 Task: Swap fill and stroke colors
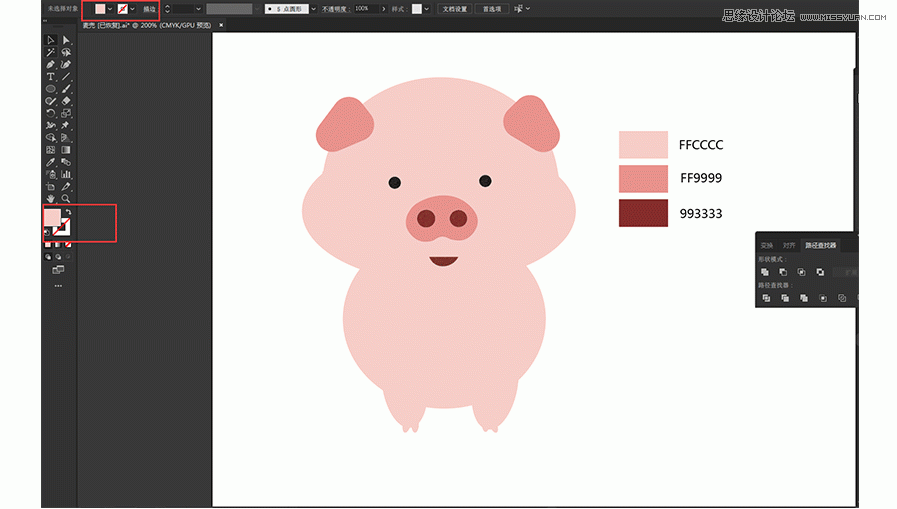pyautogui.click(x=67, y=212)
